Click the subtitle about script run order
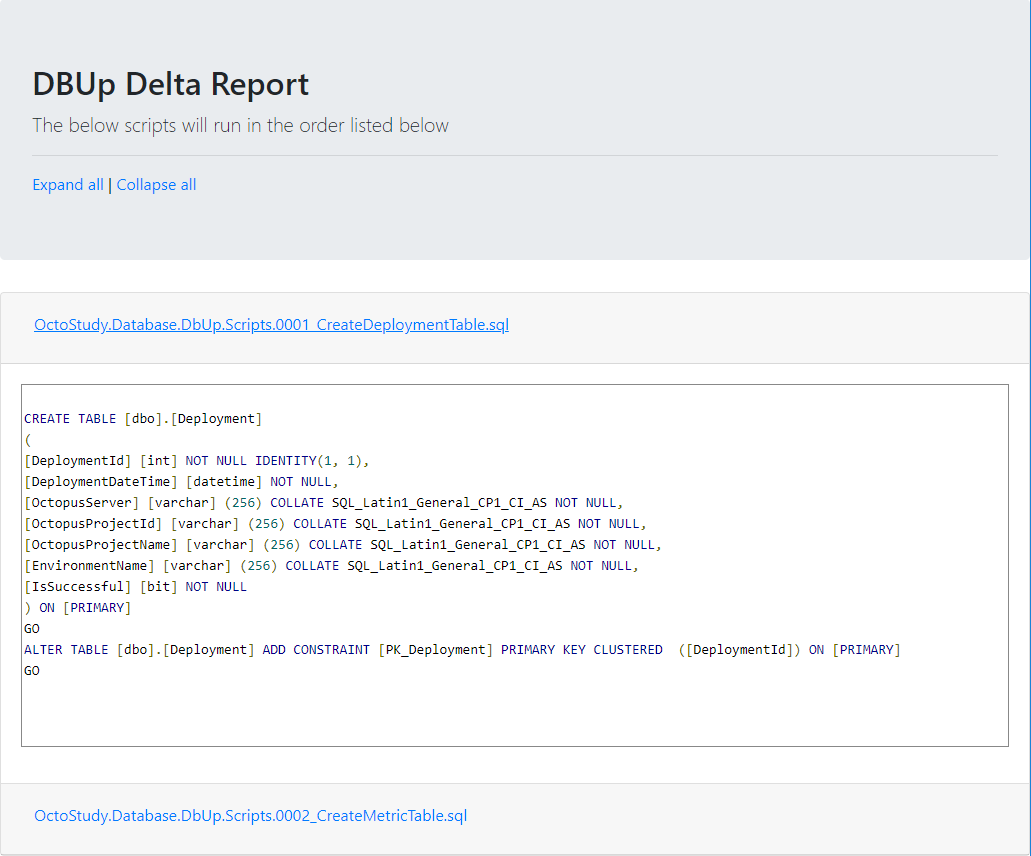 pos(240,126)
